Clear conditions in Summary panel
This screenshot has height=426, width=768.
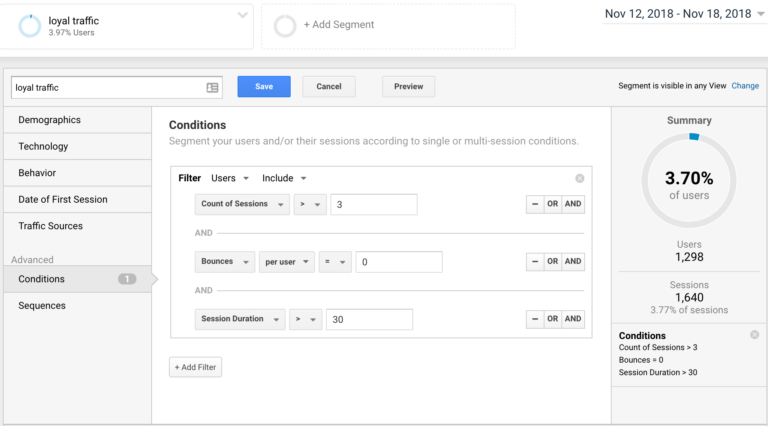click(754, 334)
